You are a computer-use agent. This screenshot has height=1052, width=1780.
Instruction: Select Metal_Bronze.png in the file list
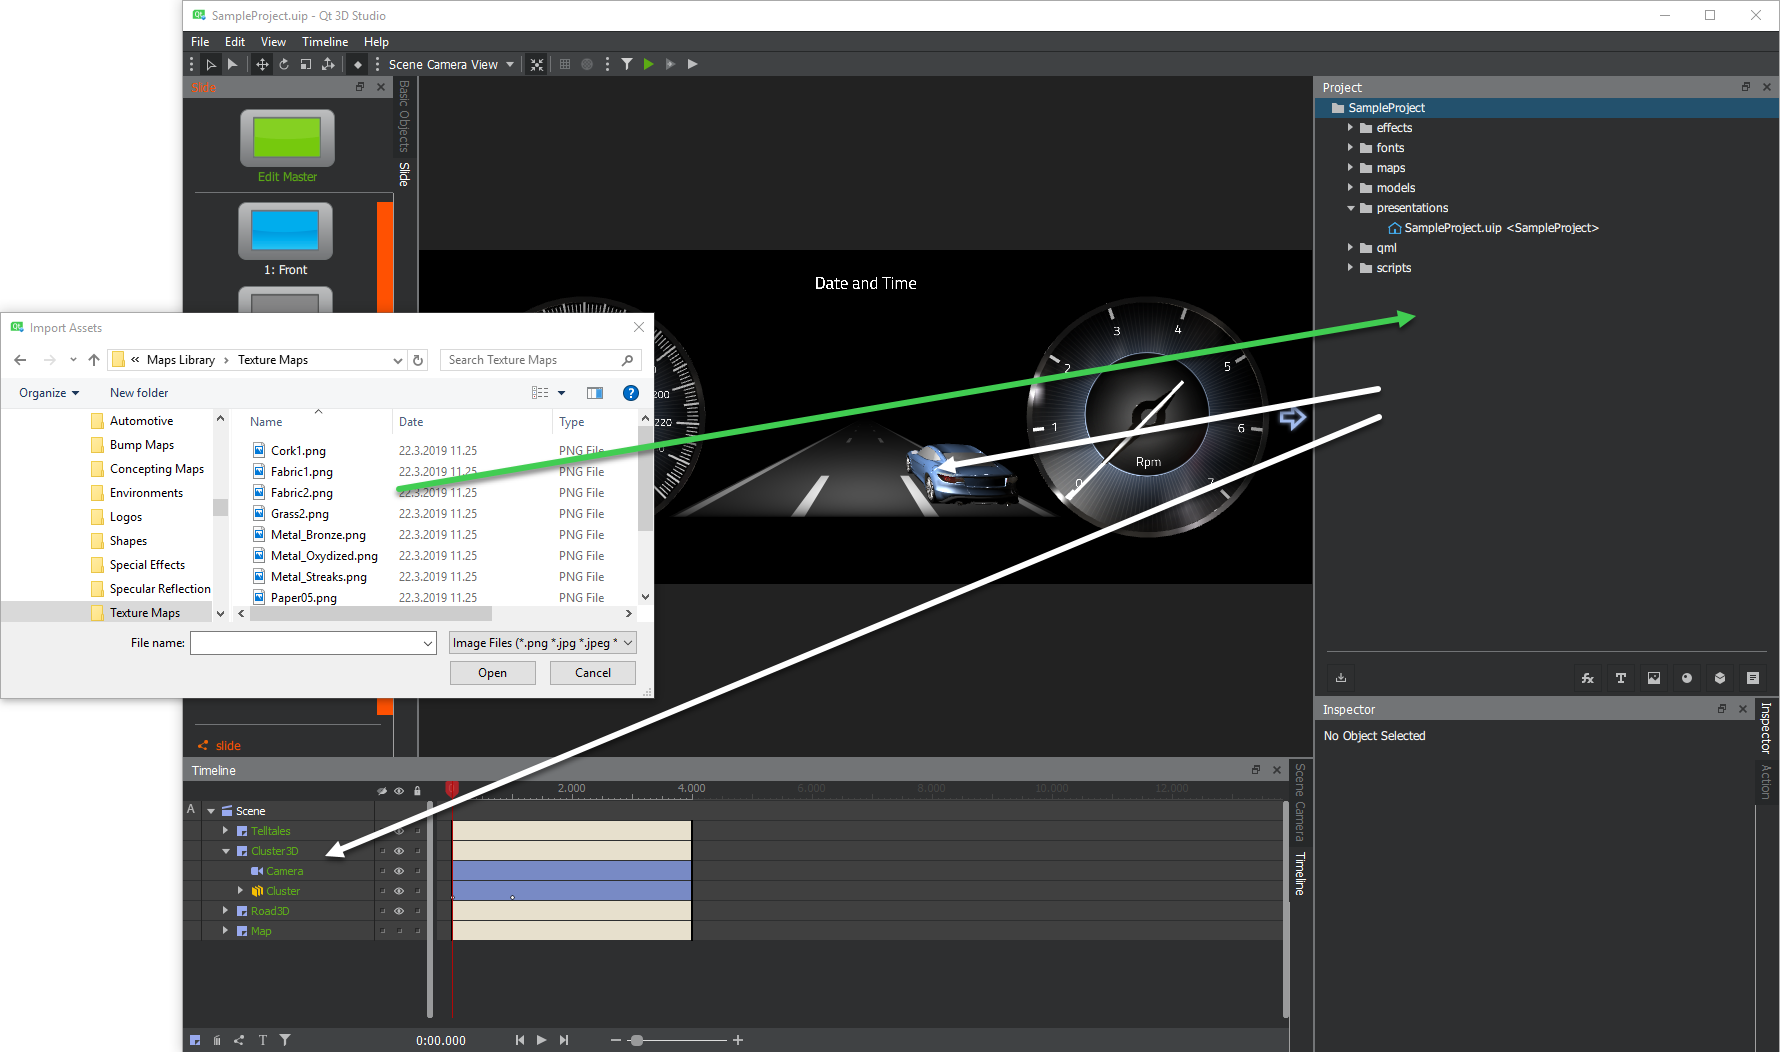[x=320, y=534]
